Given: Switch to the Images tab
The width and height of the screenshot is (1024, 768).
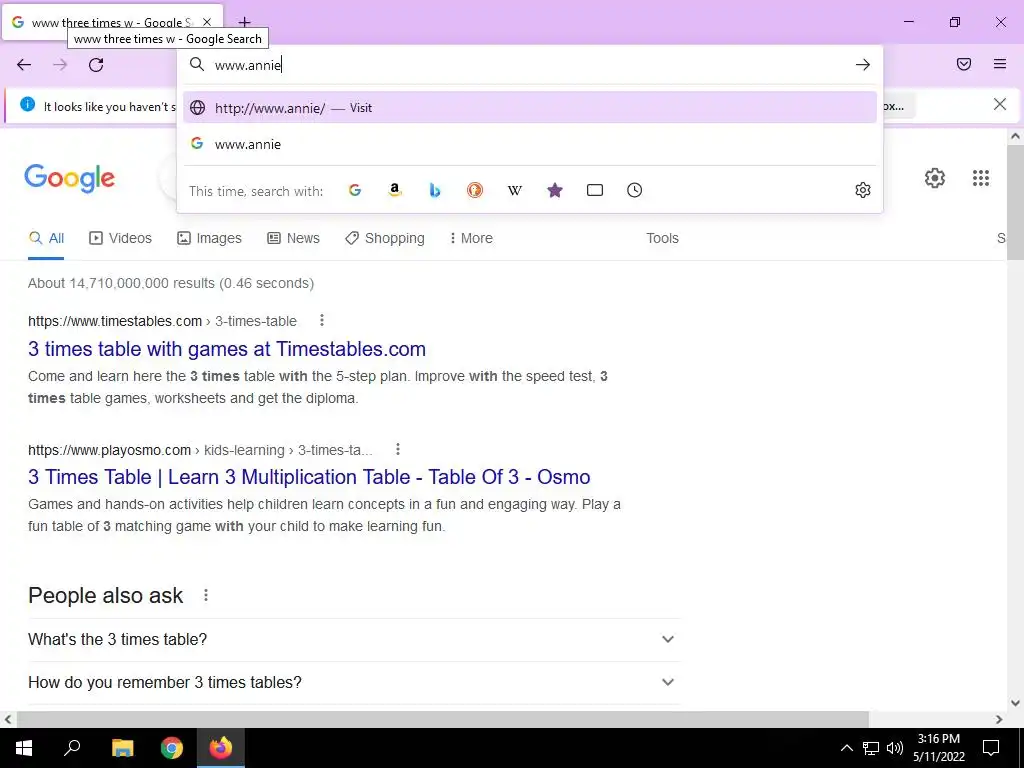Looking at the screenshot, I should point(210,238).
